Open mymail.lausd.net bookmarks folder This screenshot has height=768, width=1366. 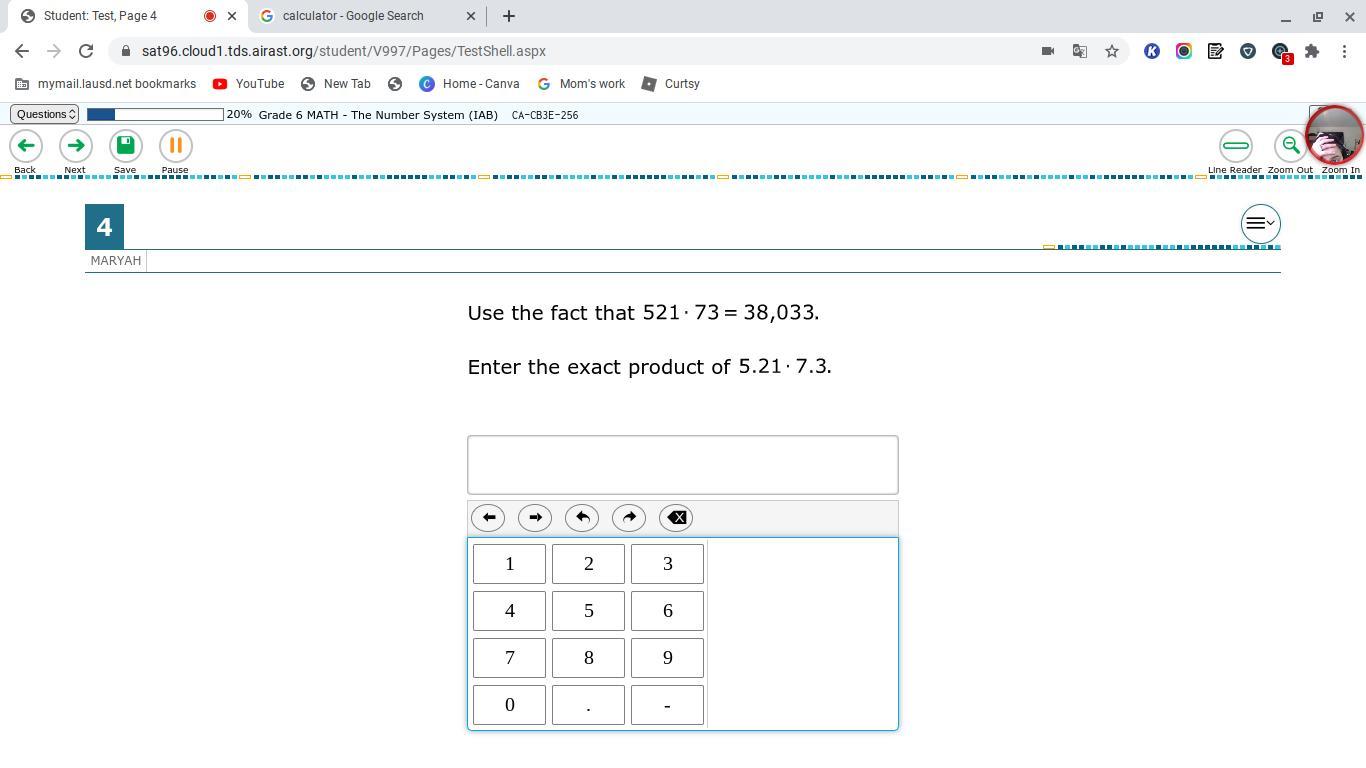point(106,84)
